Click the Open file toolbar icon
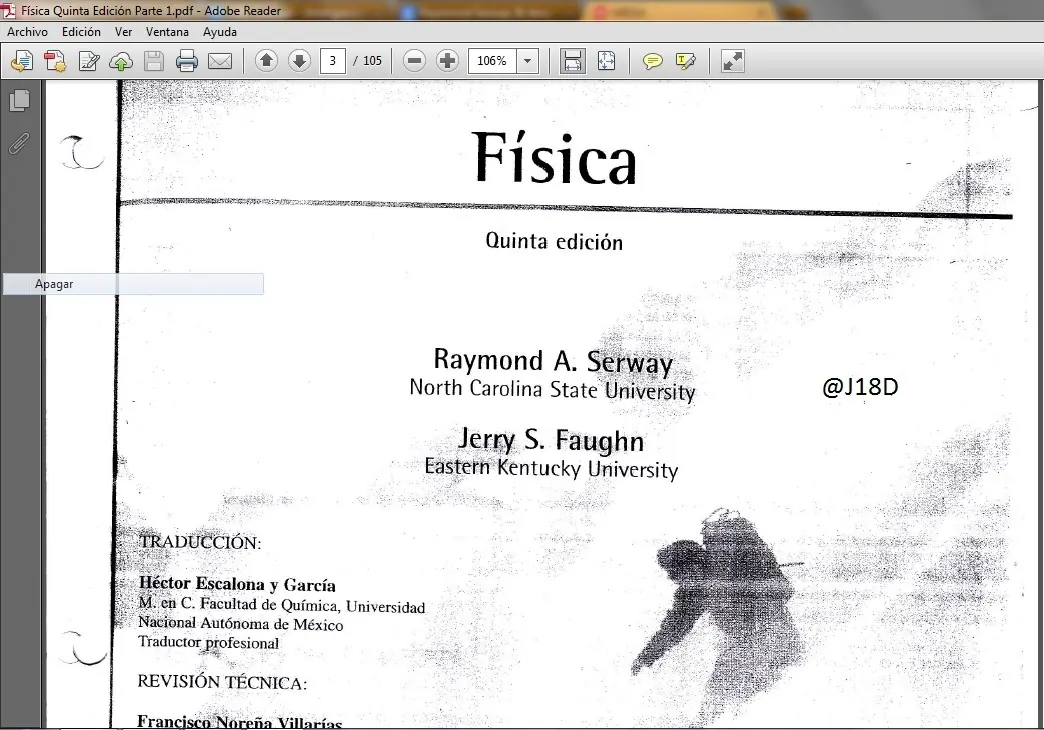The height and width of the screenshot is (730, 1044). 21,61
